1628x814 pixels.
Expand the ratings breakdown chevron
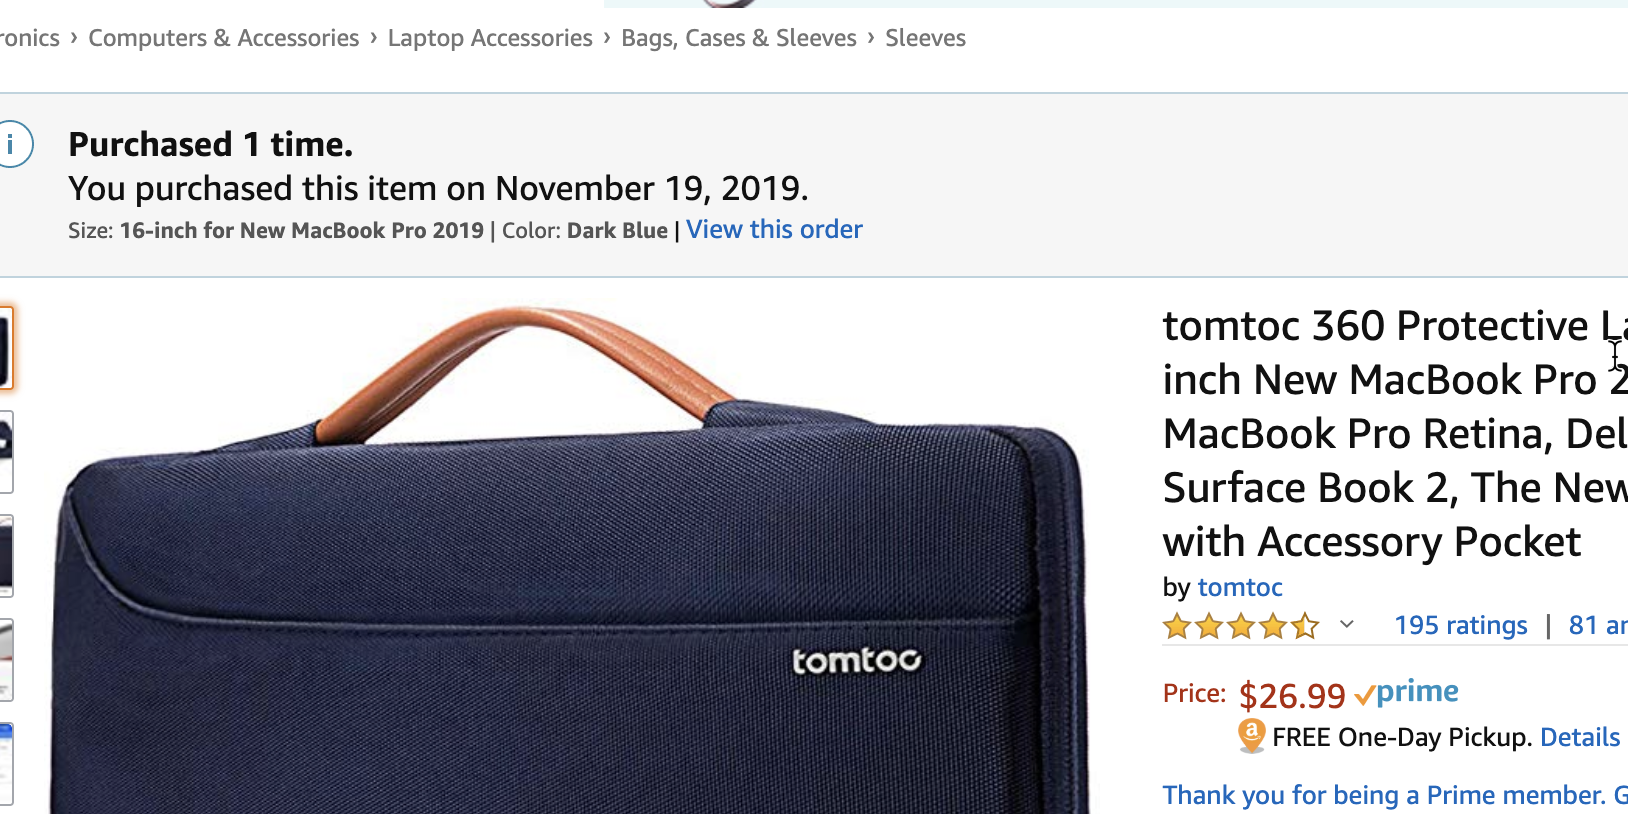1347,625
